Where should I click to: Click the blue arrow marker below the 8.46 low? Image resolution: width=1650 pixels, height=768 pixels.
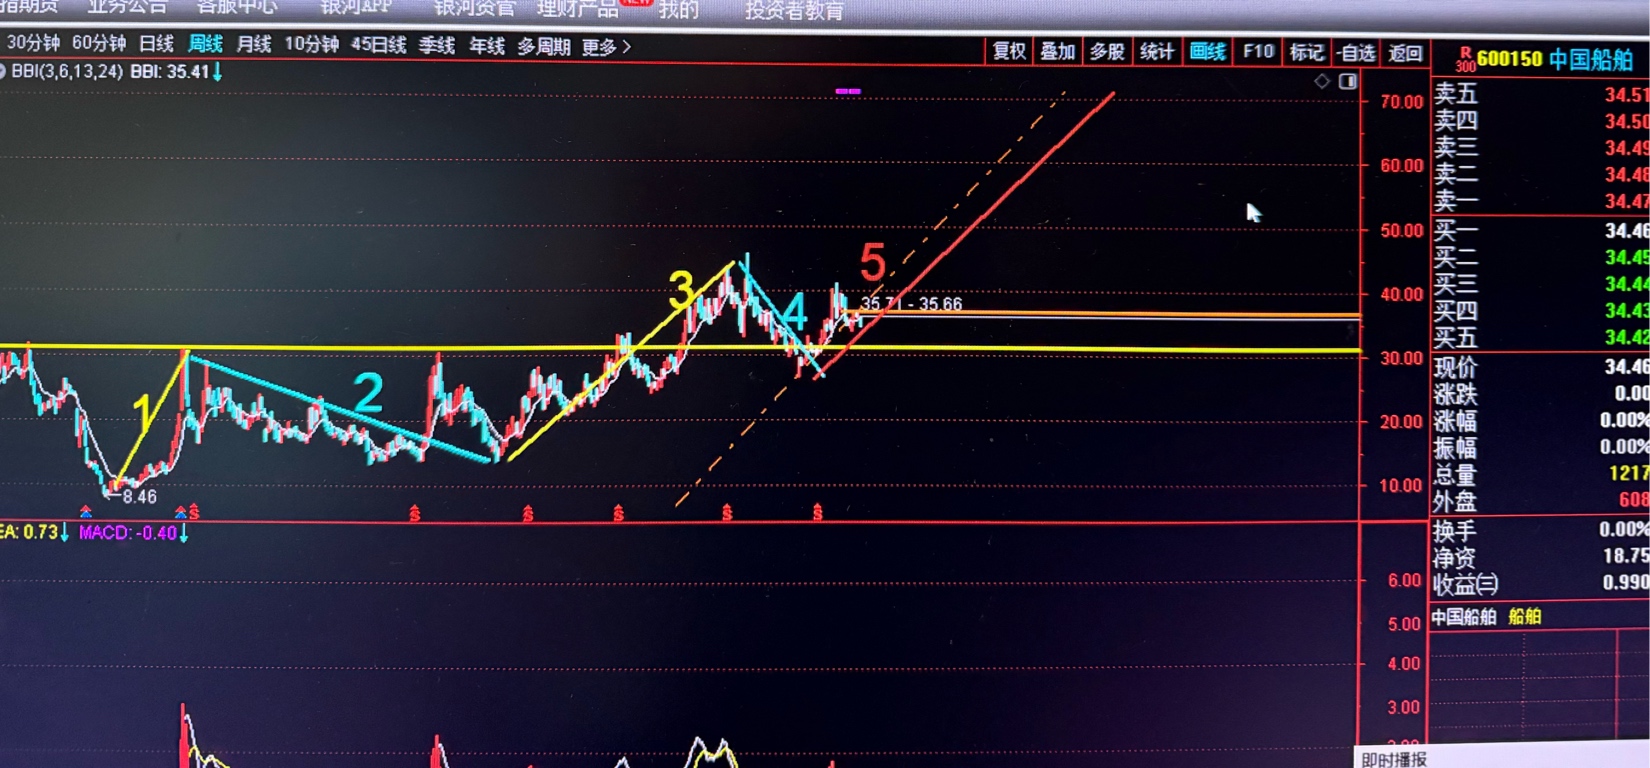click(x=86, y=512)
